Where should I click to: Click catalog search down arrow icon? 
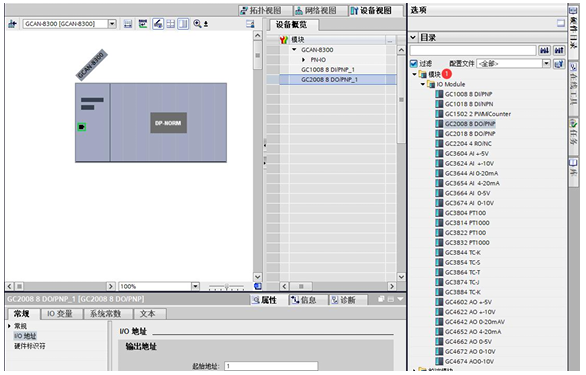coord(544,50)
